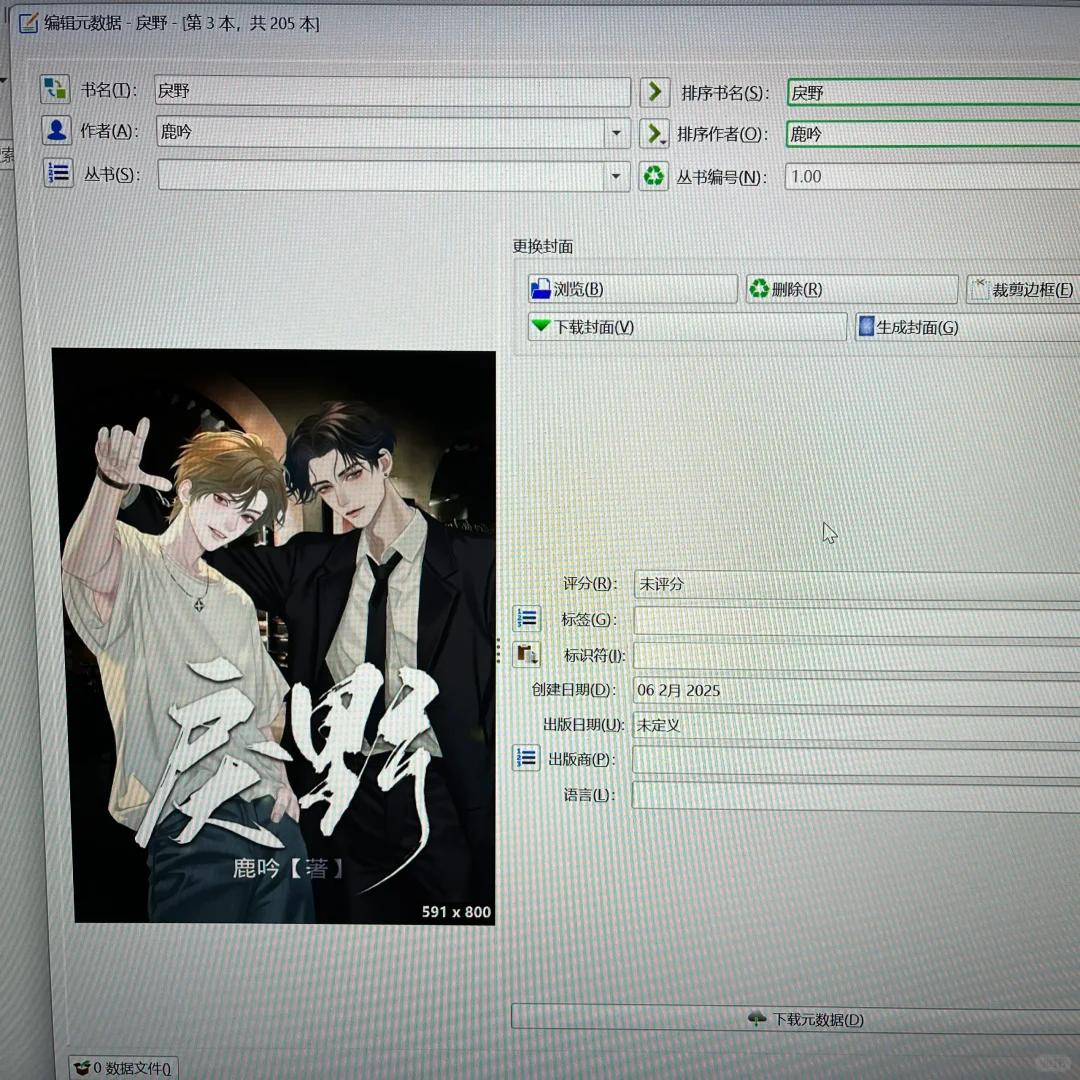The image size is (1080, 1080).
Task: Click the 评分 field showing 未评分
Action: point(856,584)
